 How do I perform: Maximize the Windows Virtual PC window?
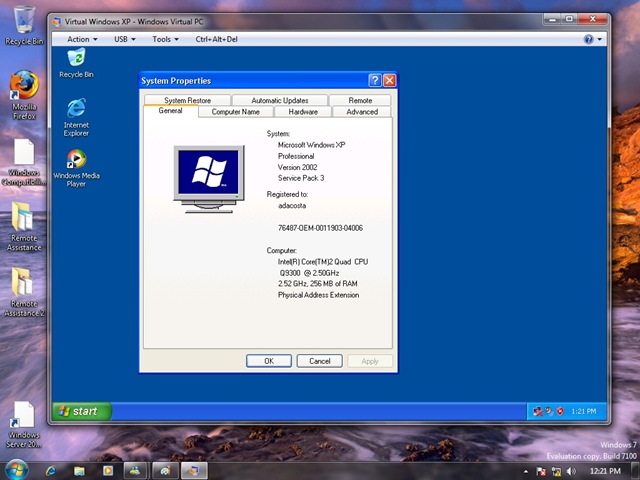(x=569, y=19)
